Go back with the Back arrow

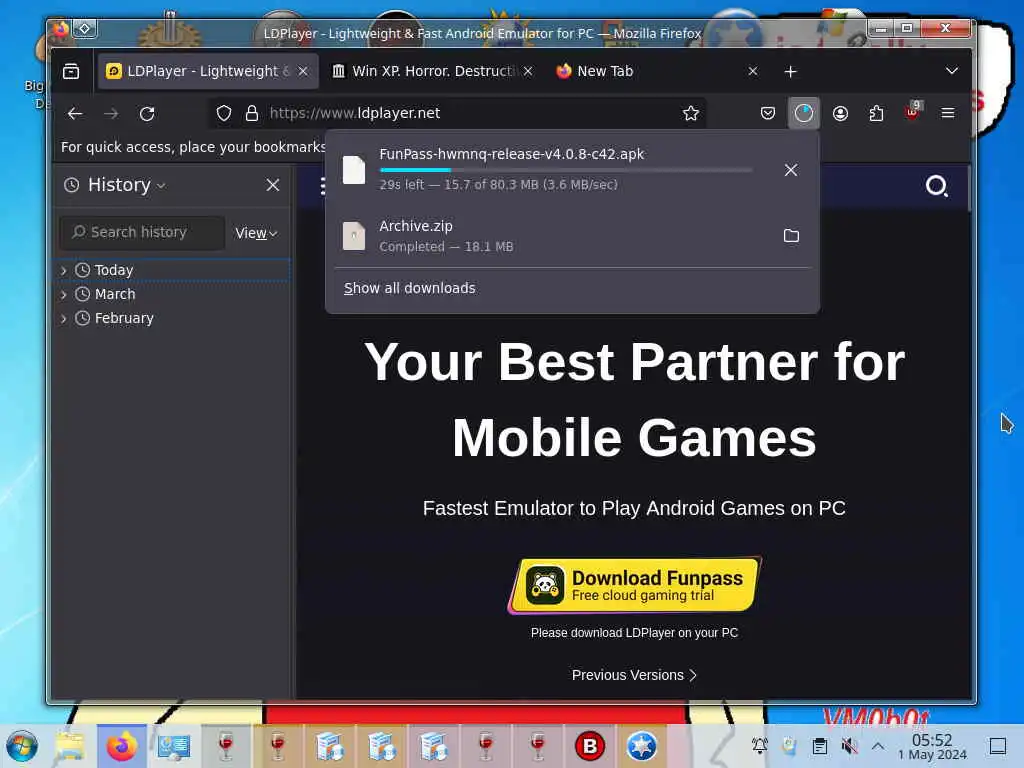pyautogui.click(x=75, y=114)
